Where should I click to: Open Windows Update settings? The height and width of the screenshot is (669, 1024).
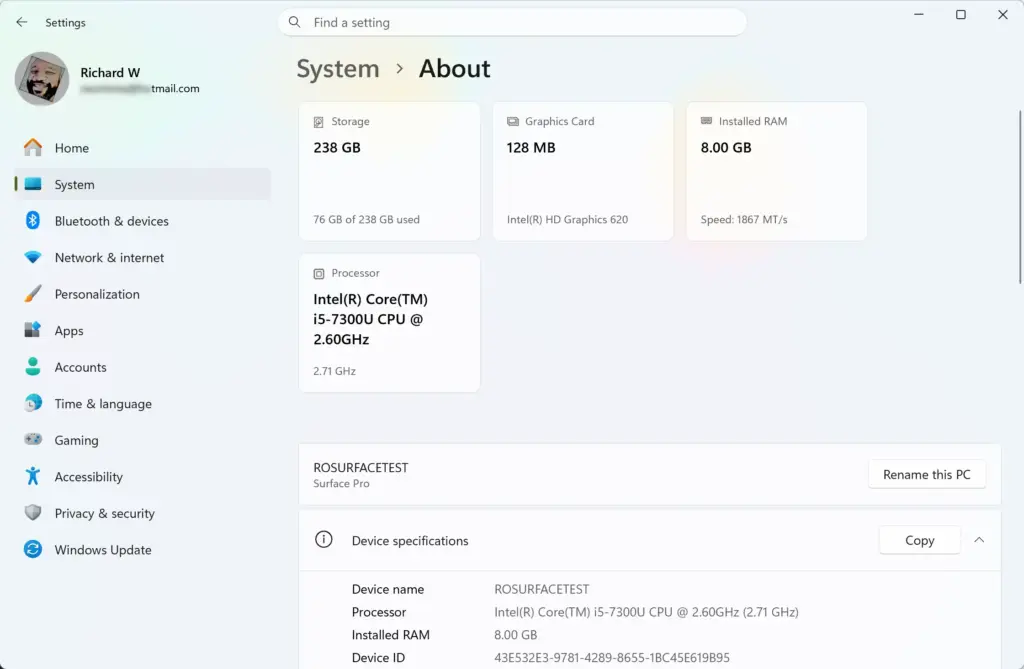point(142,550)
